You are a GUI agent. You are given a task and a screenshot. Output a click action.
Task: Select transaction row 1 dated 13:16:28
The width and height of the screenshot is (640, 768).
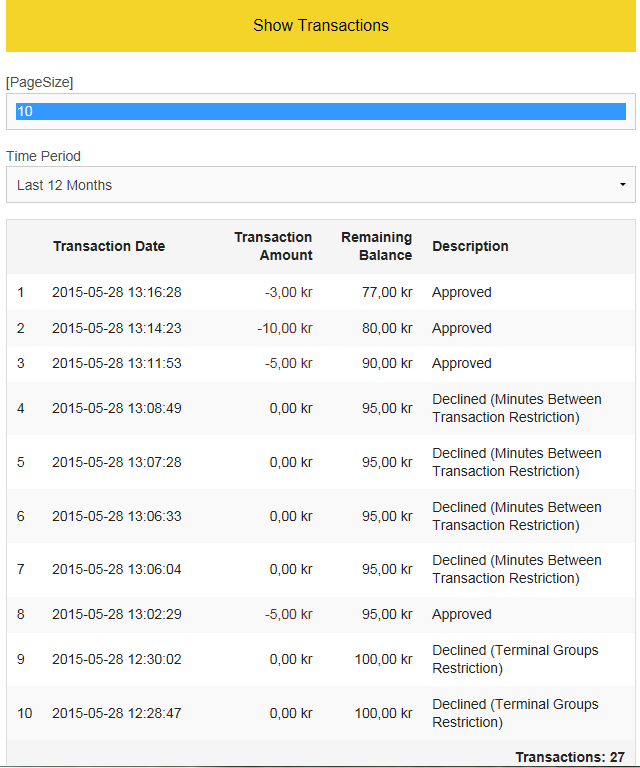(321, 292)
